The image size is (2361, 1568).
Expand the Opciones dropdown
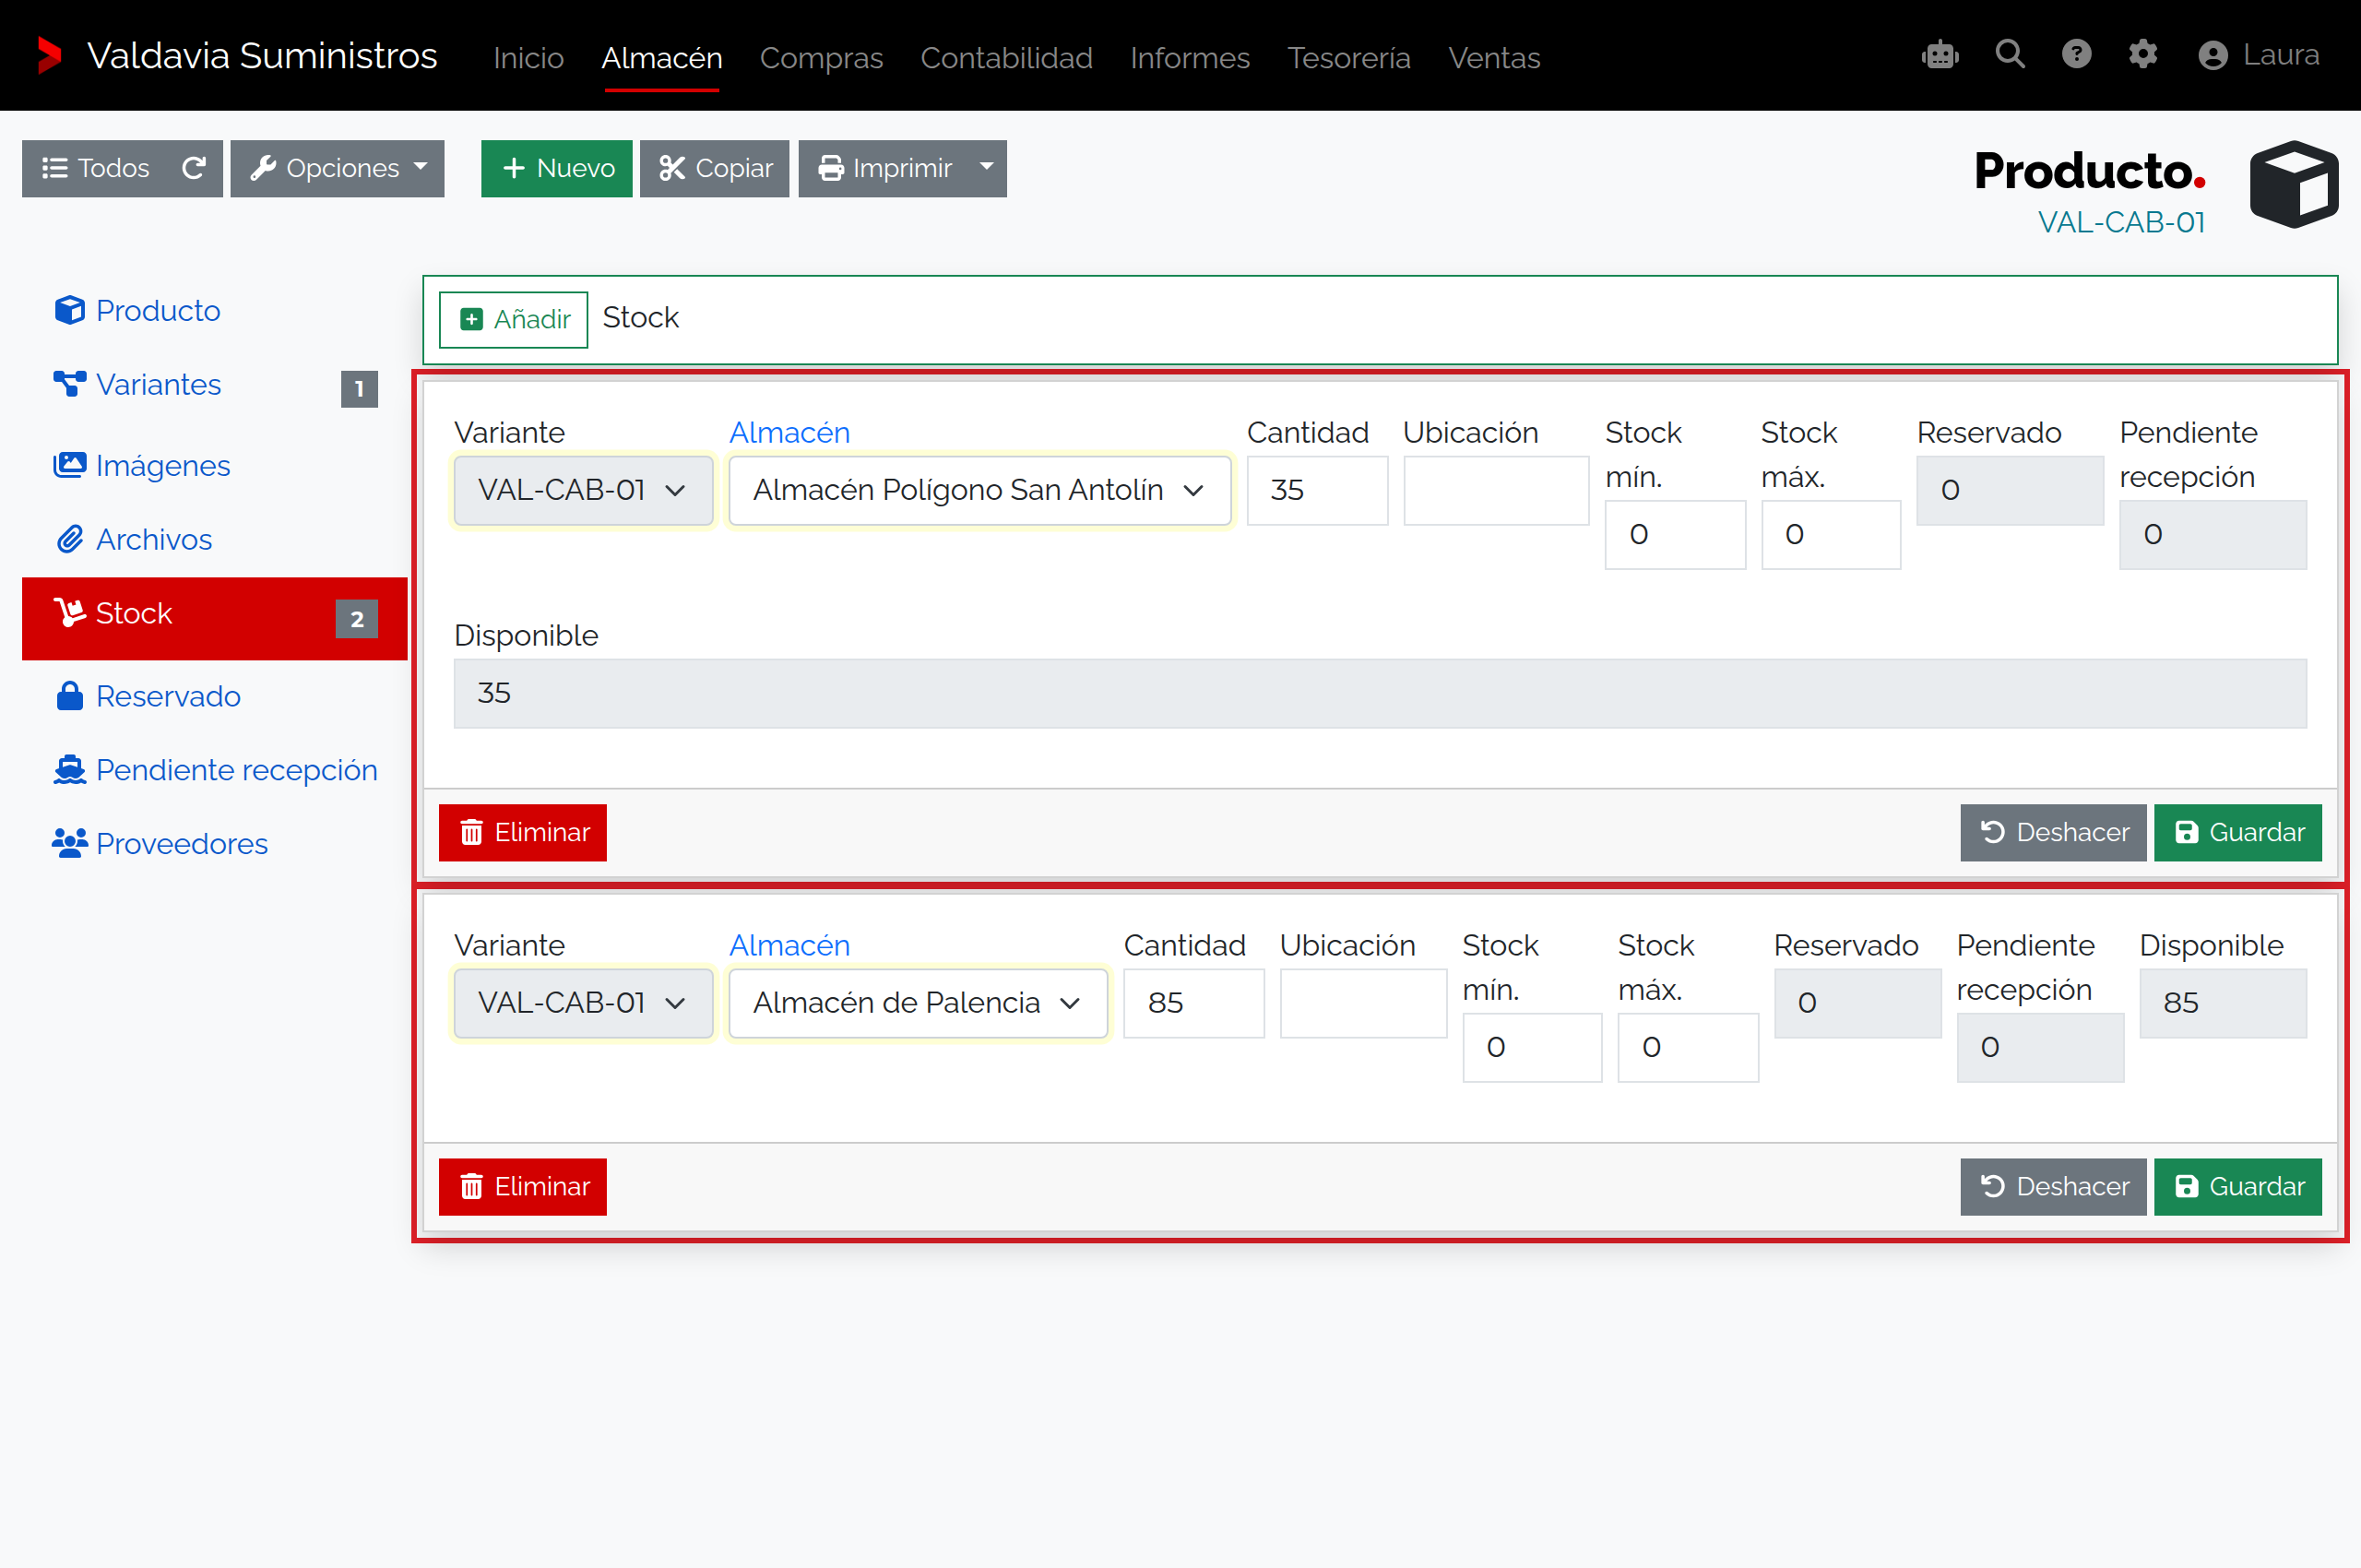coord(337,168)
